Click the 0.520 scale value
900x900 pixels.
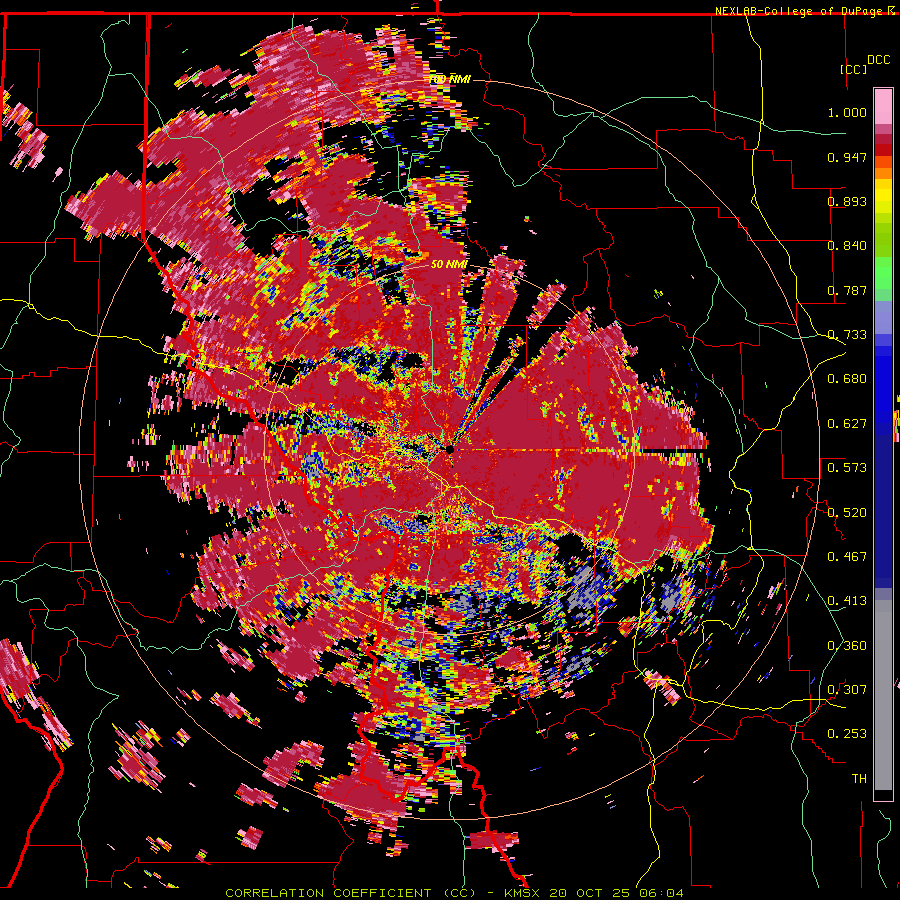(847, 513)
